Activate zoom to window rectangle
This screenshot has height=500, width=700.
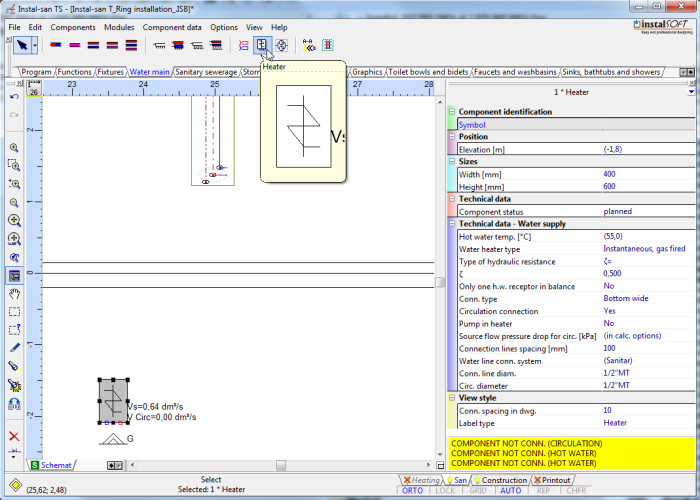(14, 166)
